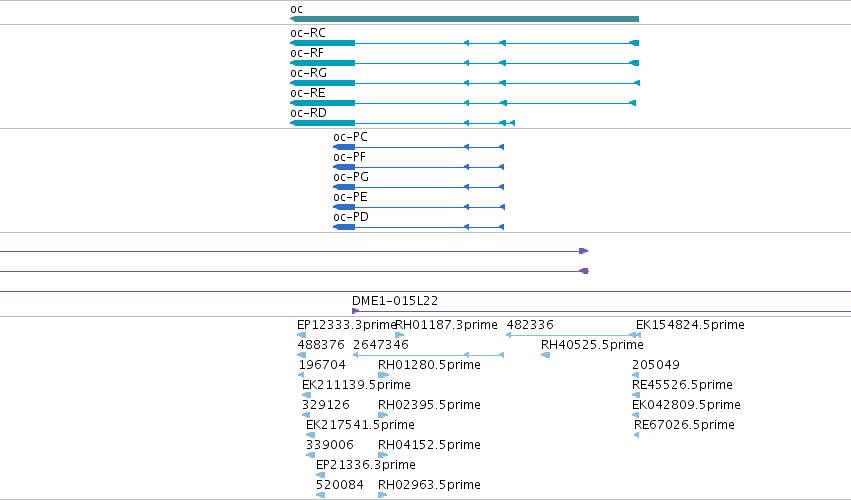
Task: Select the oc-RC transcript label
Action: pyautogui.click(x=308, y=33)
